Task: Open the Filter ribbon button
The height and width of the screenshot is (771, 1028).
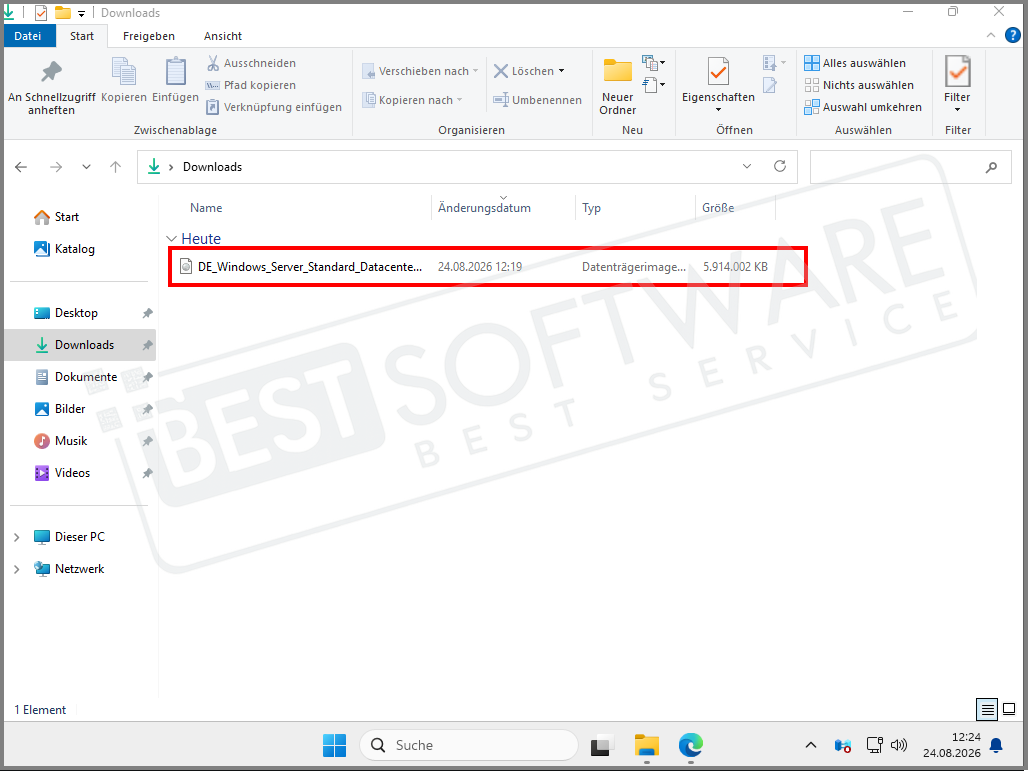Action: point(957,85)
